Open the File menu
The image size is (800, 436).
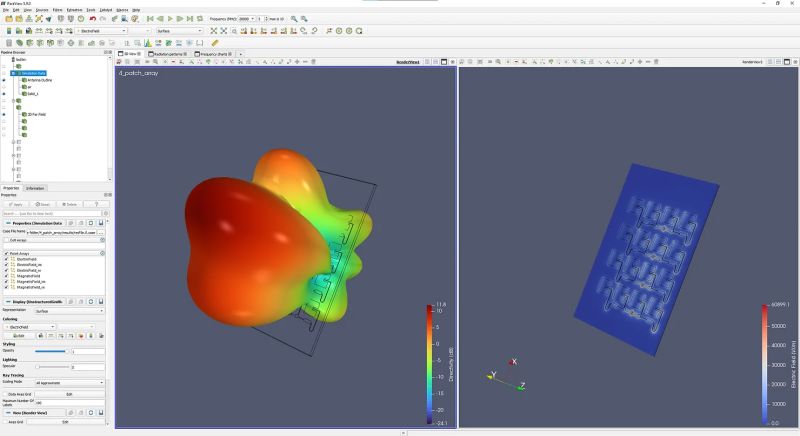[x=6, y=10]
